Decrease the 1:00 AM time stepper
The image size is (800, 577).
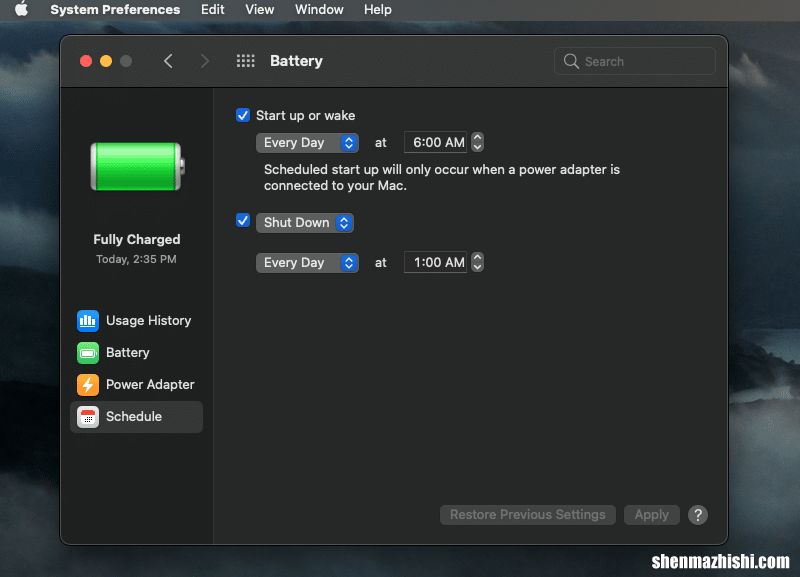click(x=477, y=267)
